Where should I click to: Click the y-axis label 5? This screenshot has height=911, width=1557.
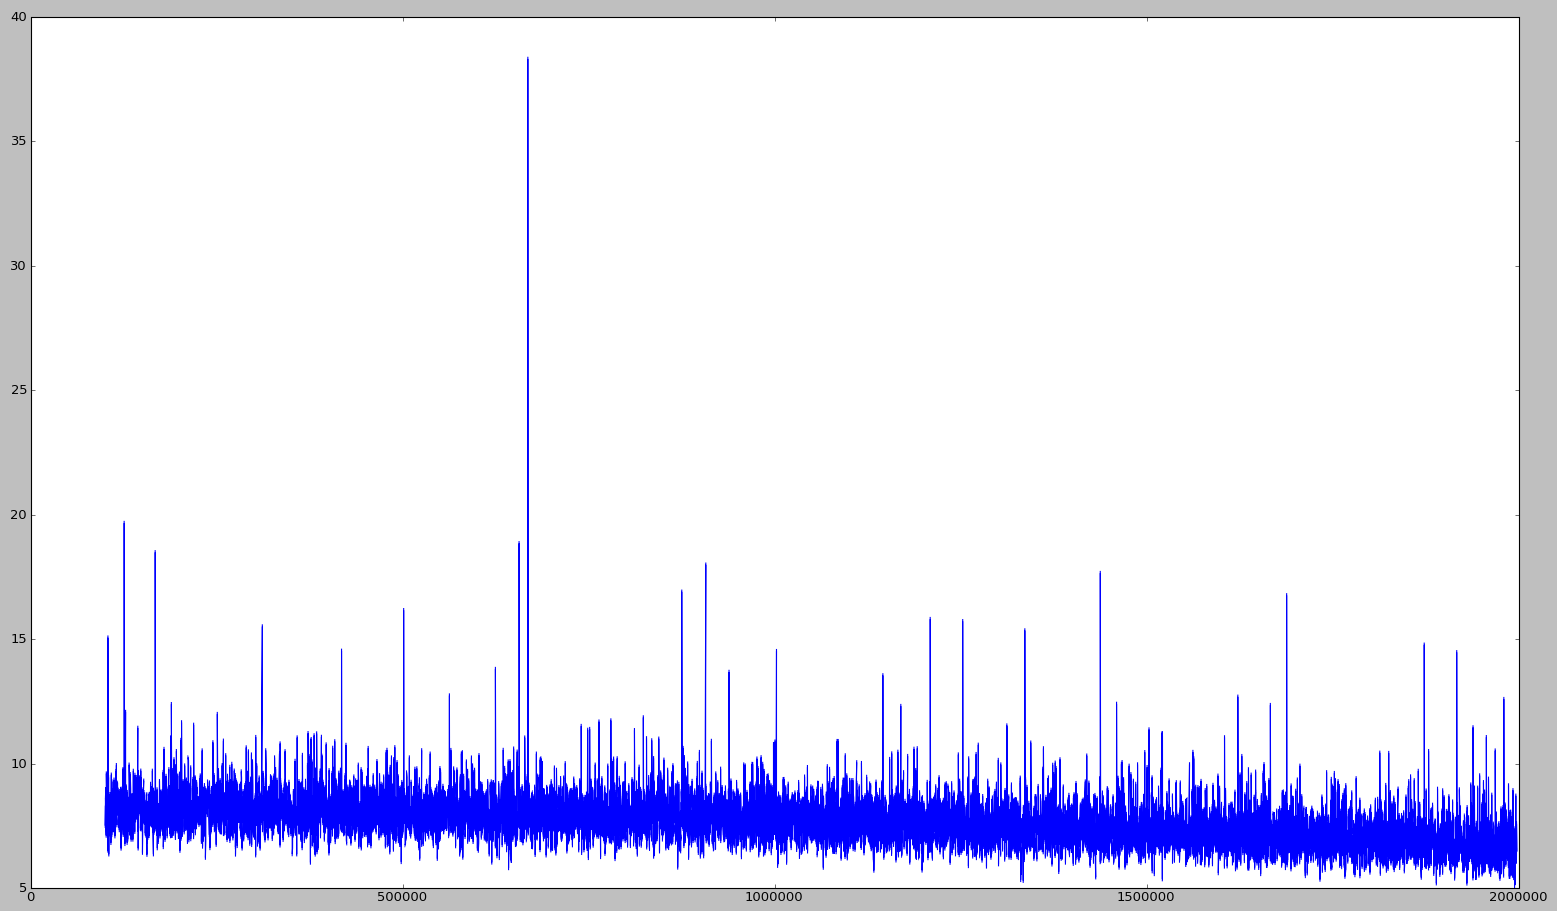[22, 888]
